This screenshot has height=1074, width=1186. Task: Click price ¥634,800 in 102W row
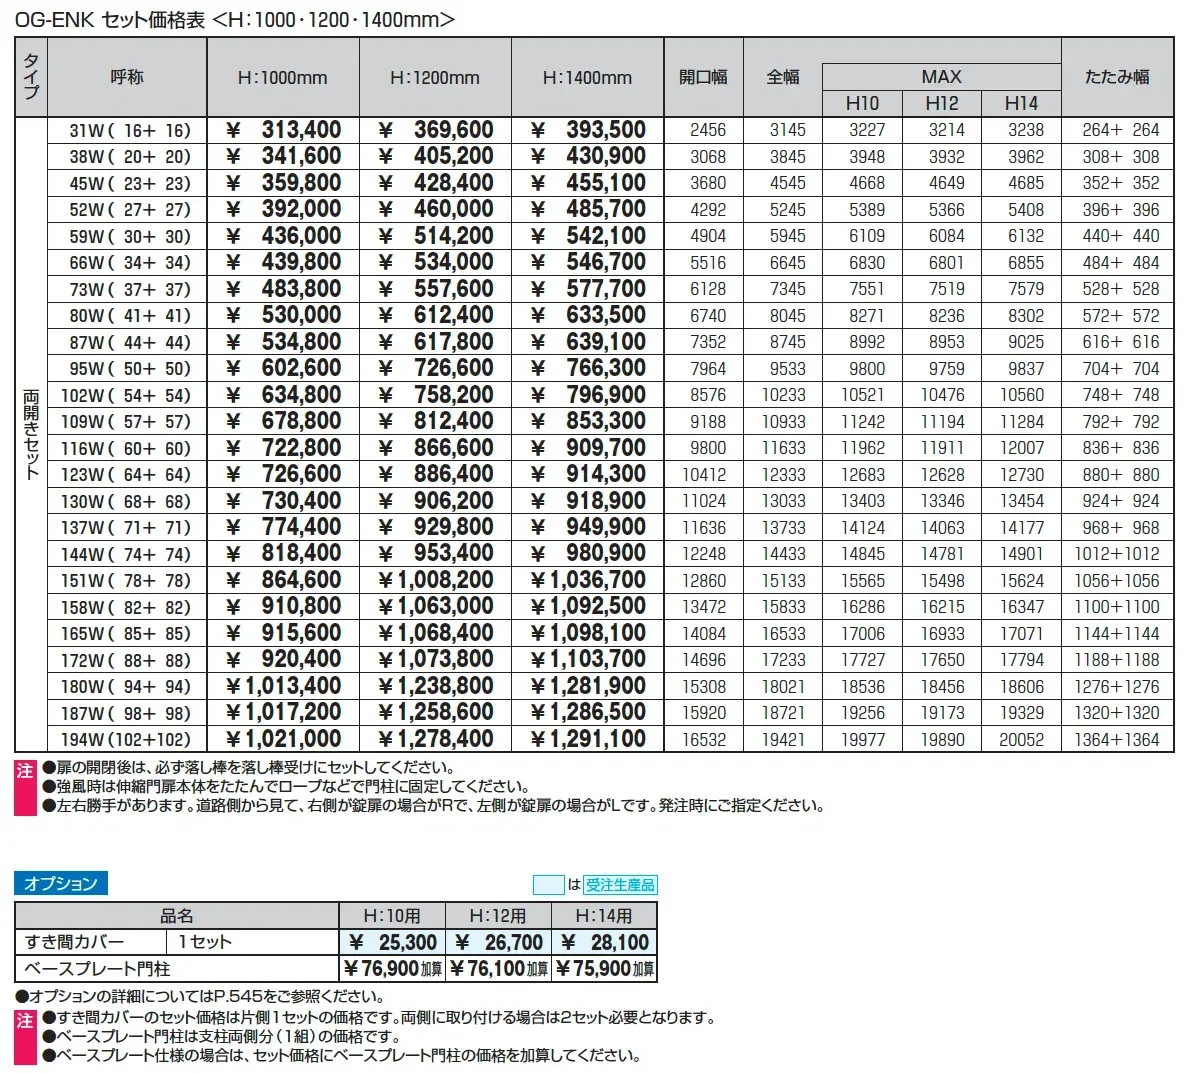coord(284,395)
